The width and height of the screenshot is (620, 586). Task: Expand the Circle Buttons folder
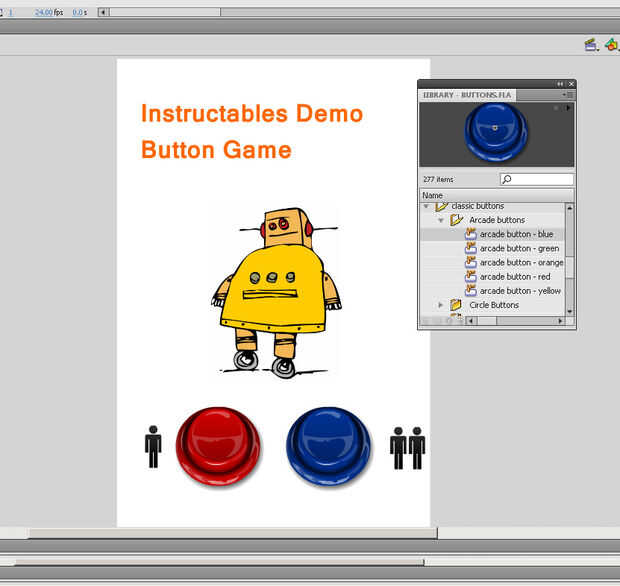pyautogui.click(x=440, y=305)
